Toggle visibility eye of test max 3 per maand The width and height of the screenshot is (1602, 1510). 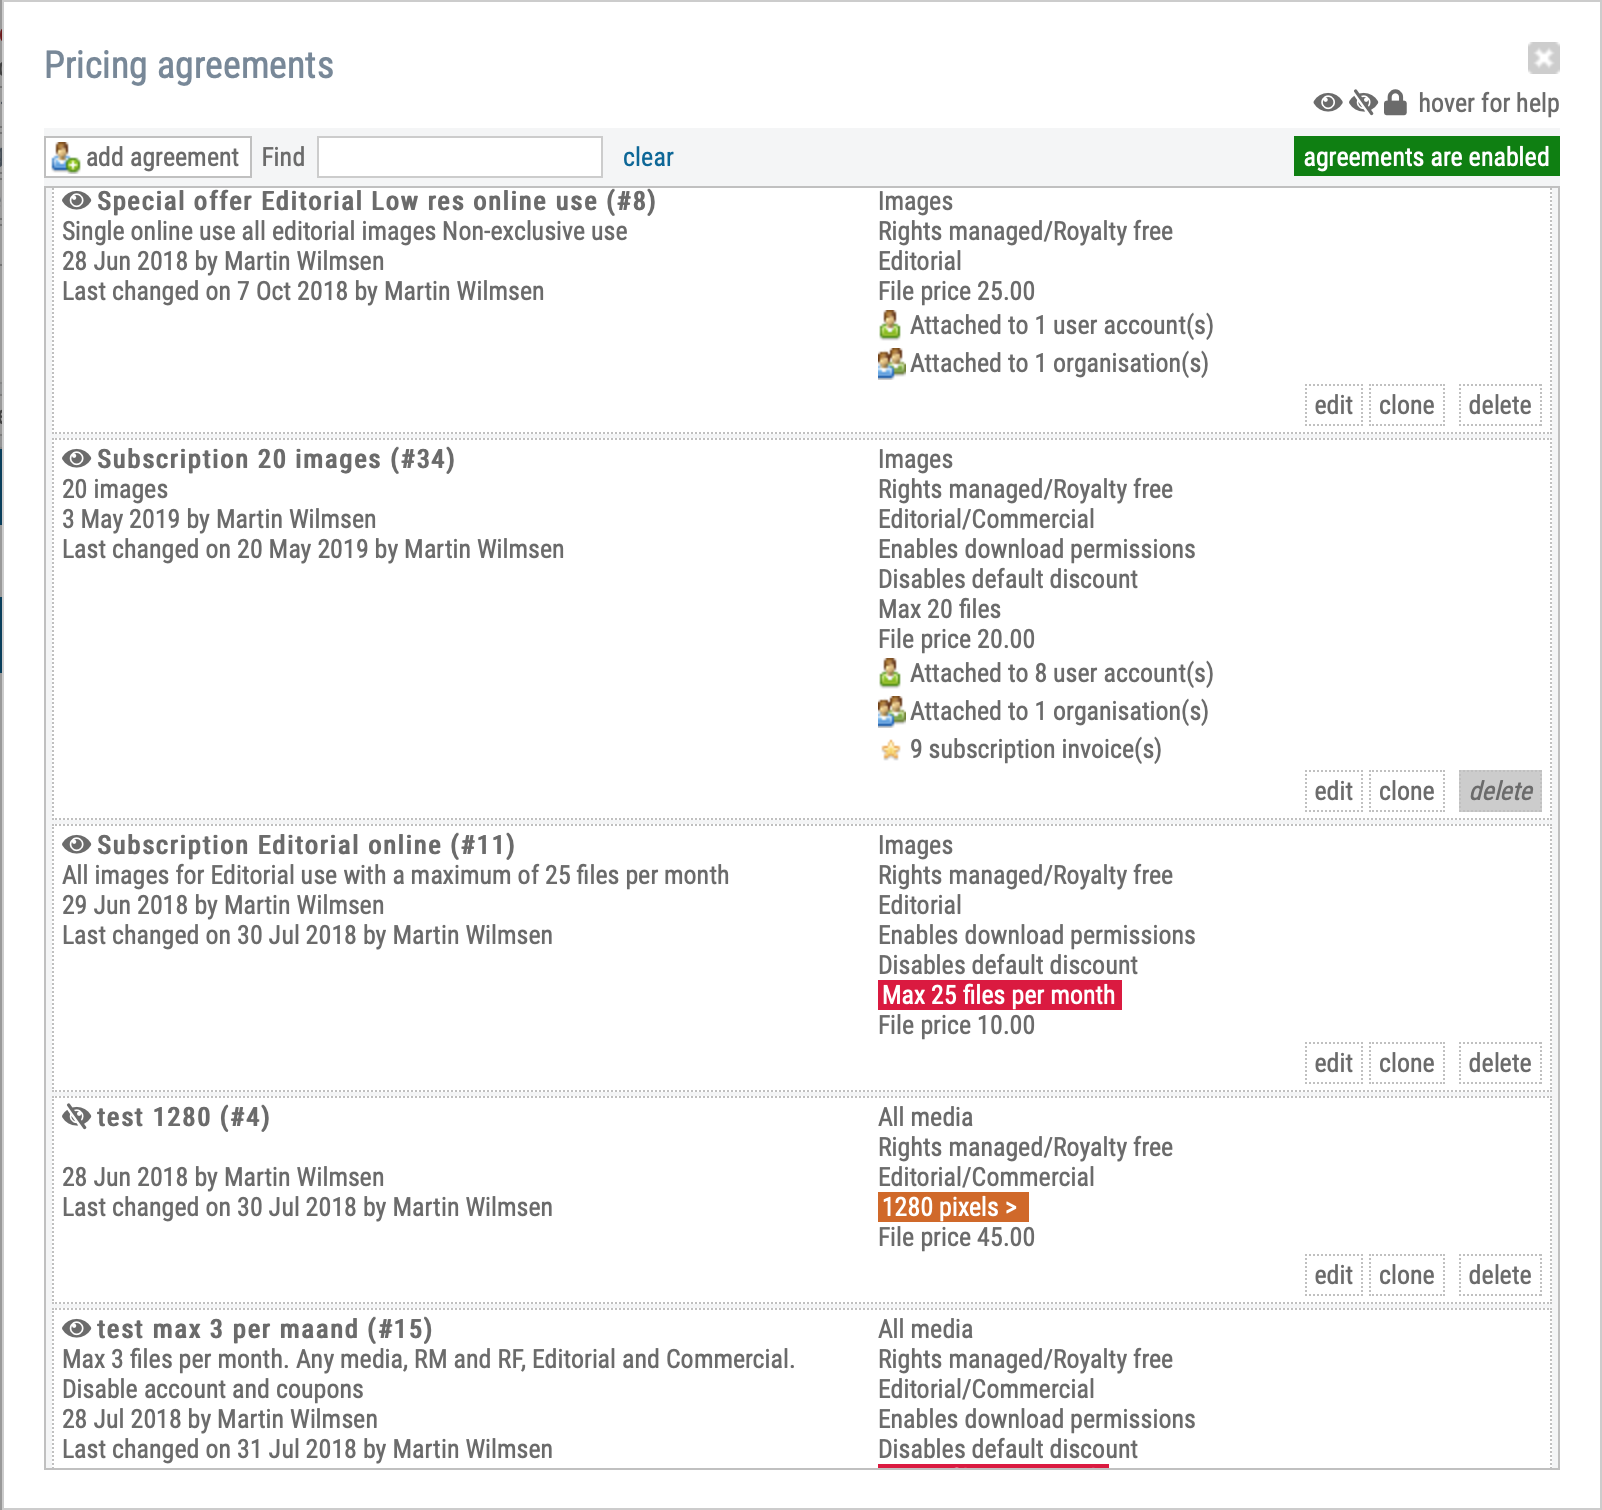pos(76,1329)
